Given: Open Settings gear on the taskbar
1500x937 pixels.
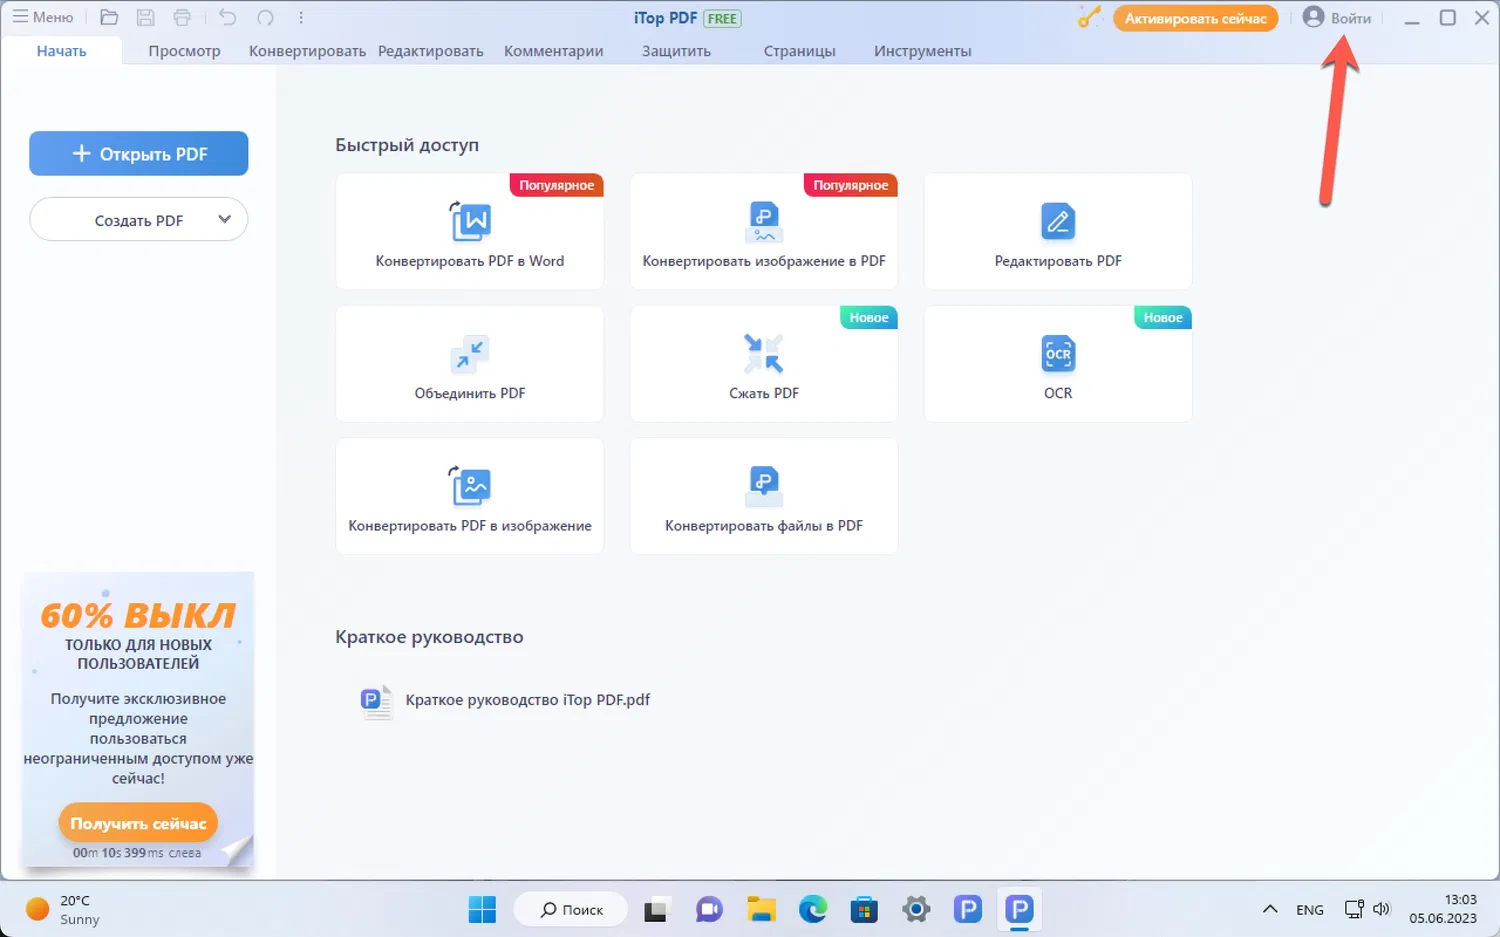Looking at the screenshot, I should tap(916, 910).
